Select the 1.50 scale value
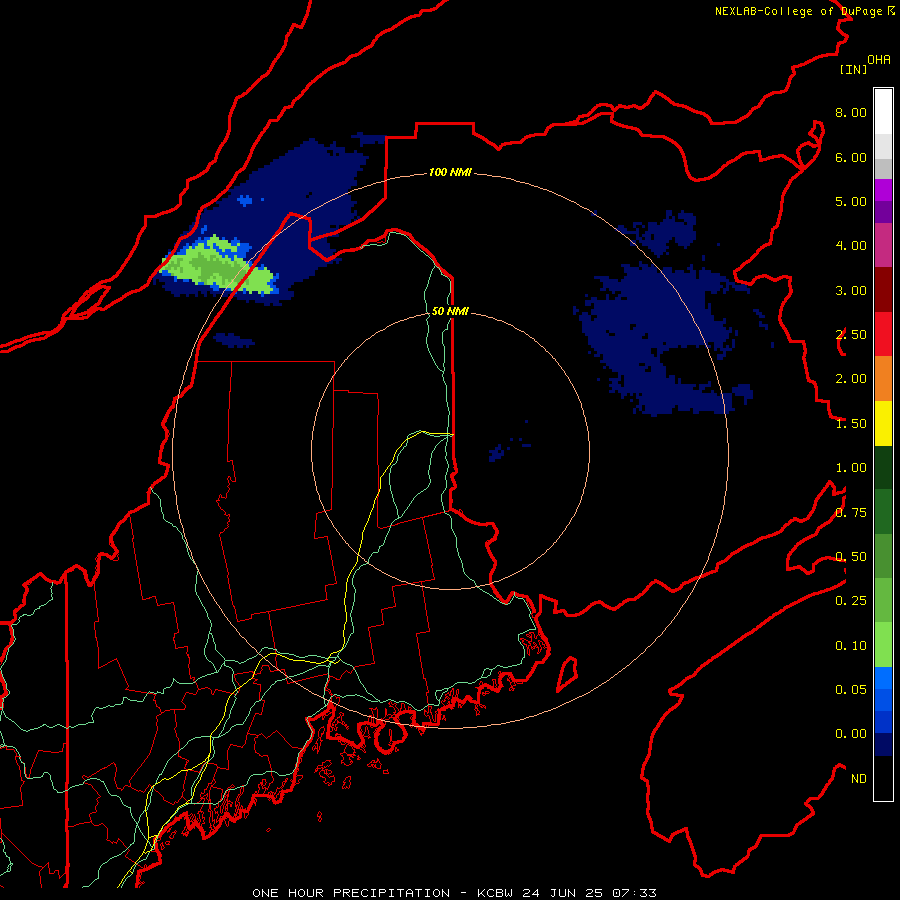900x900 pixels. click(851, 424)
